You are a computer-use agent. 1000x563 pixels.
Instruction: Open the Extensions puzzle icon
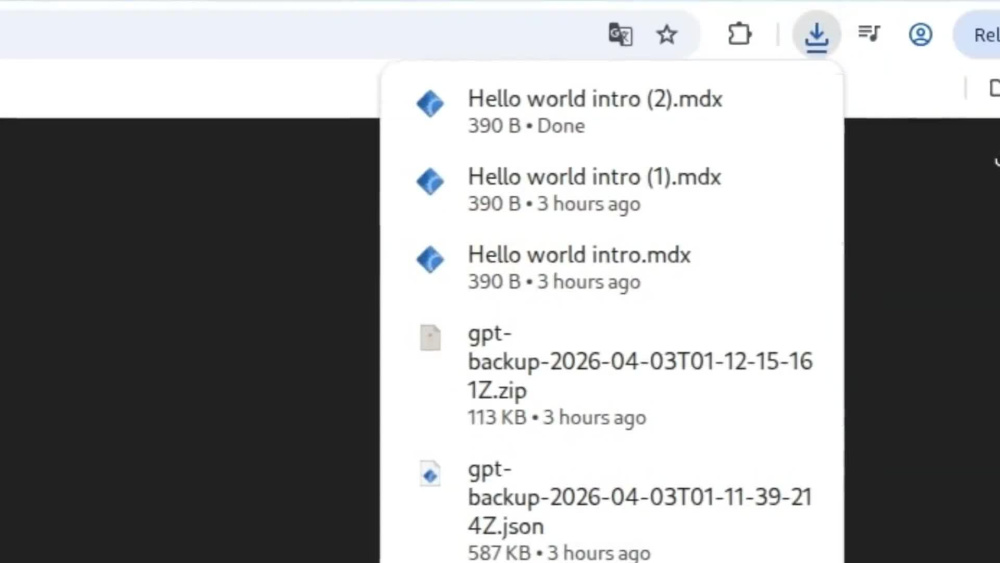(739, 34)
